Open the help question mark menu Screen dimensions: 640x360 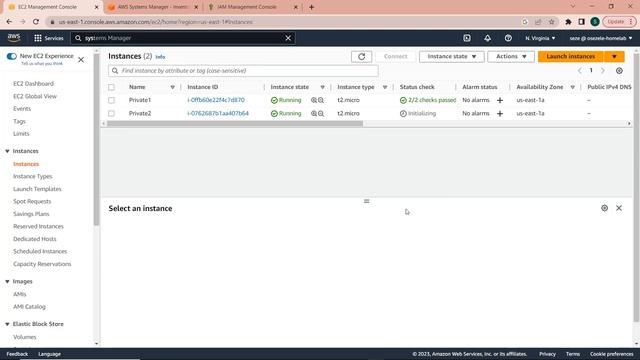tap(508, 38)
